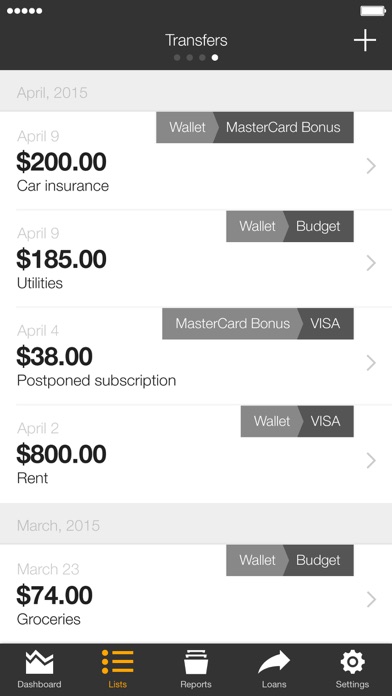Image resolution: width=392 pixels, height=696 pixels.
Task: Tap the plus icon to add transfer
Action: pyautogui.click(x=365, y=40)
